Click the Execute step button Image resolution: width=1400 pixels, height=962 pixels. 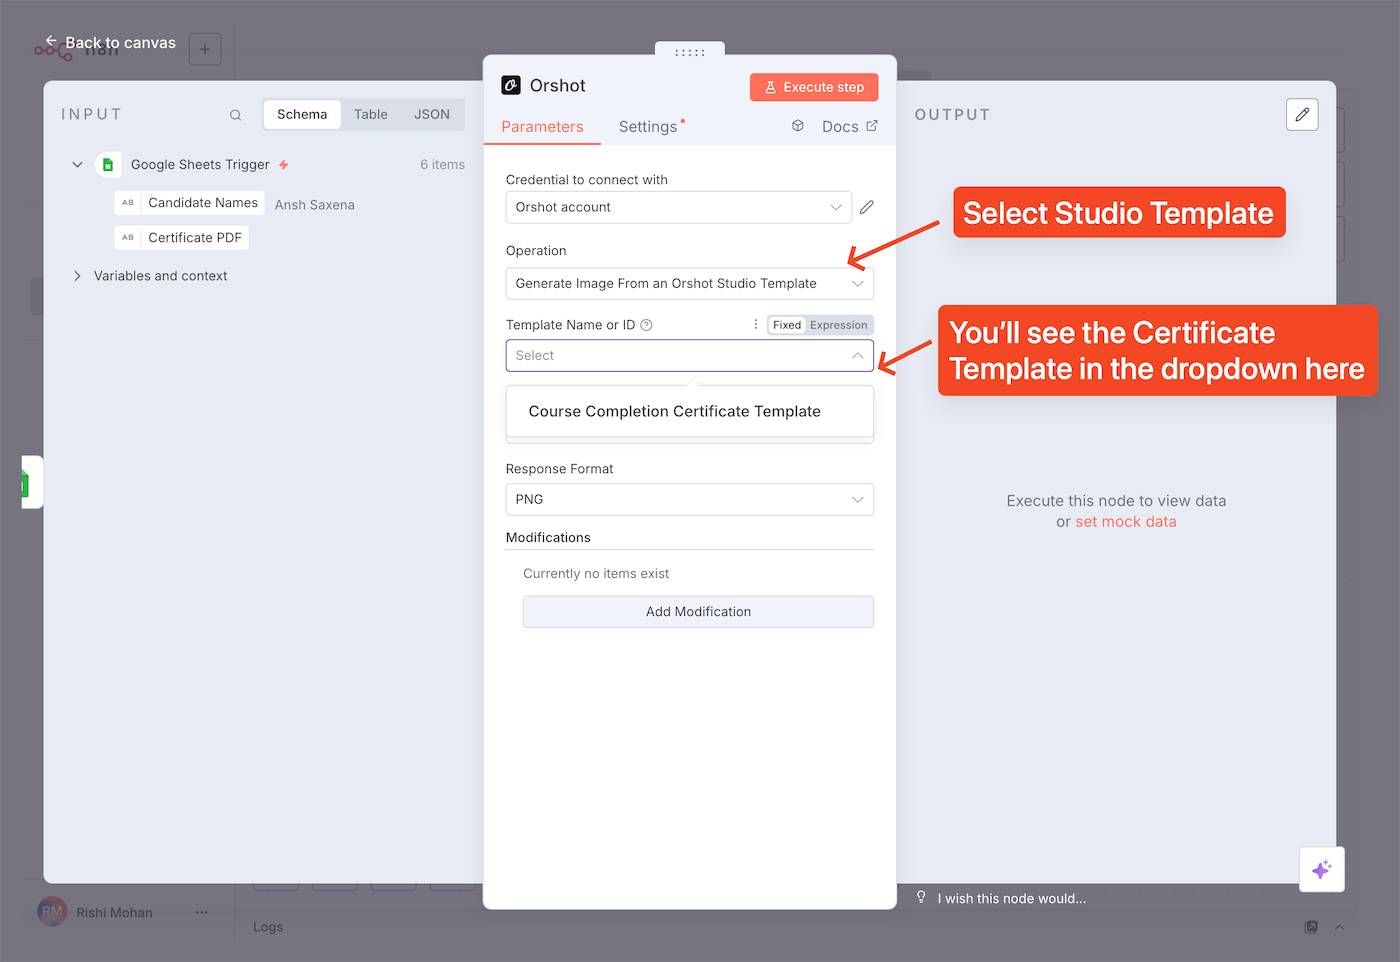[814, 87]
